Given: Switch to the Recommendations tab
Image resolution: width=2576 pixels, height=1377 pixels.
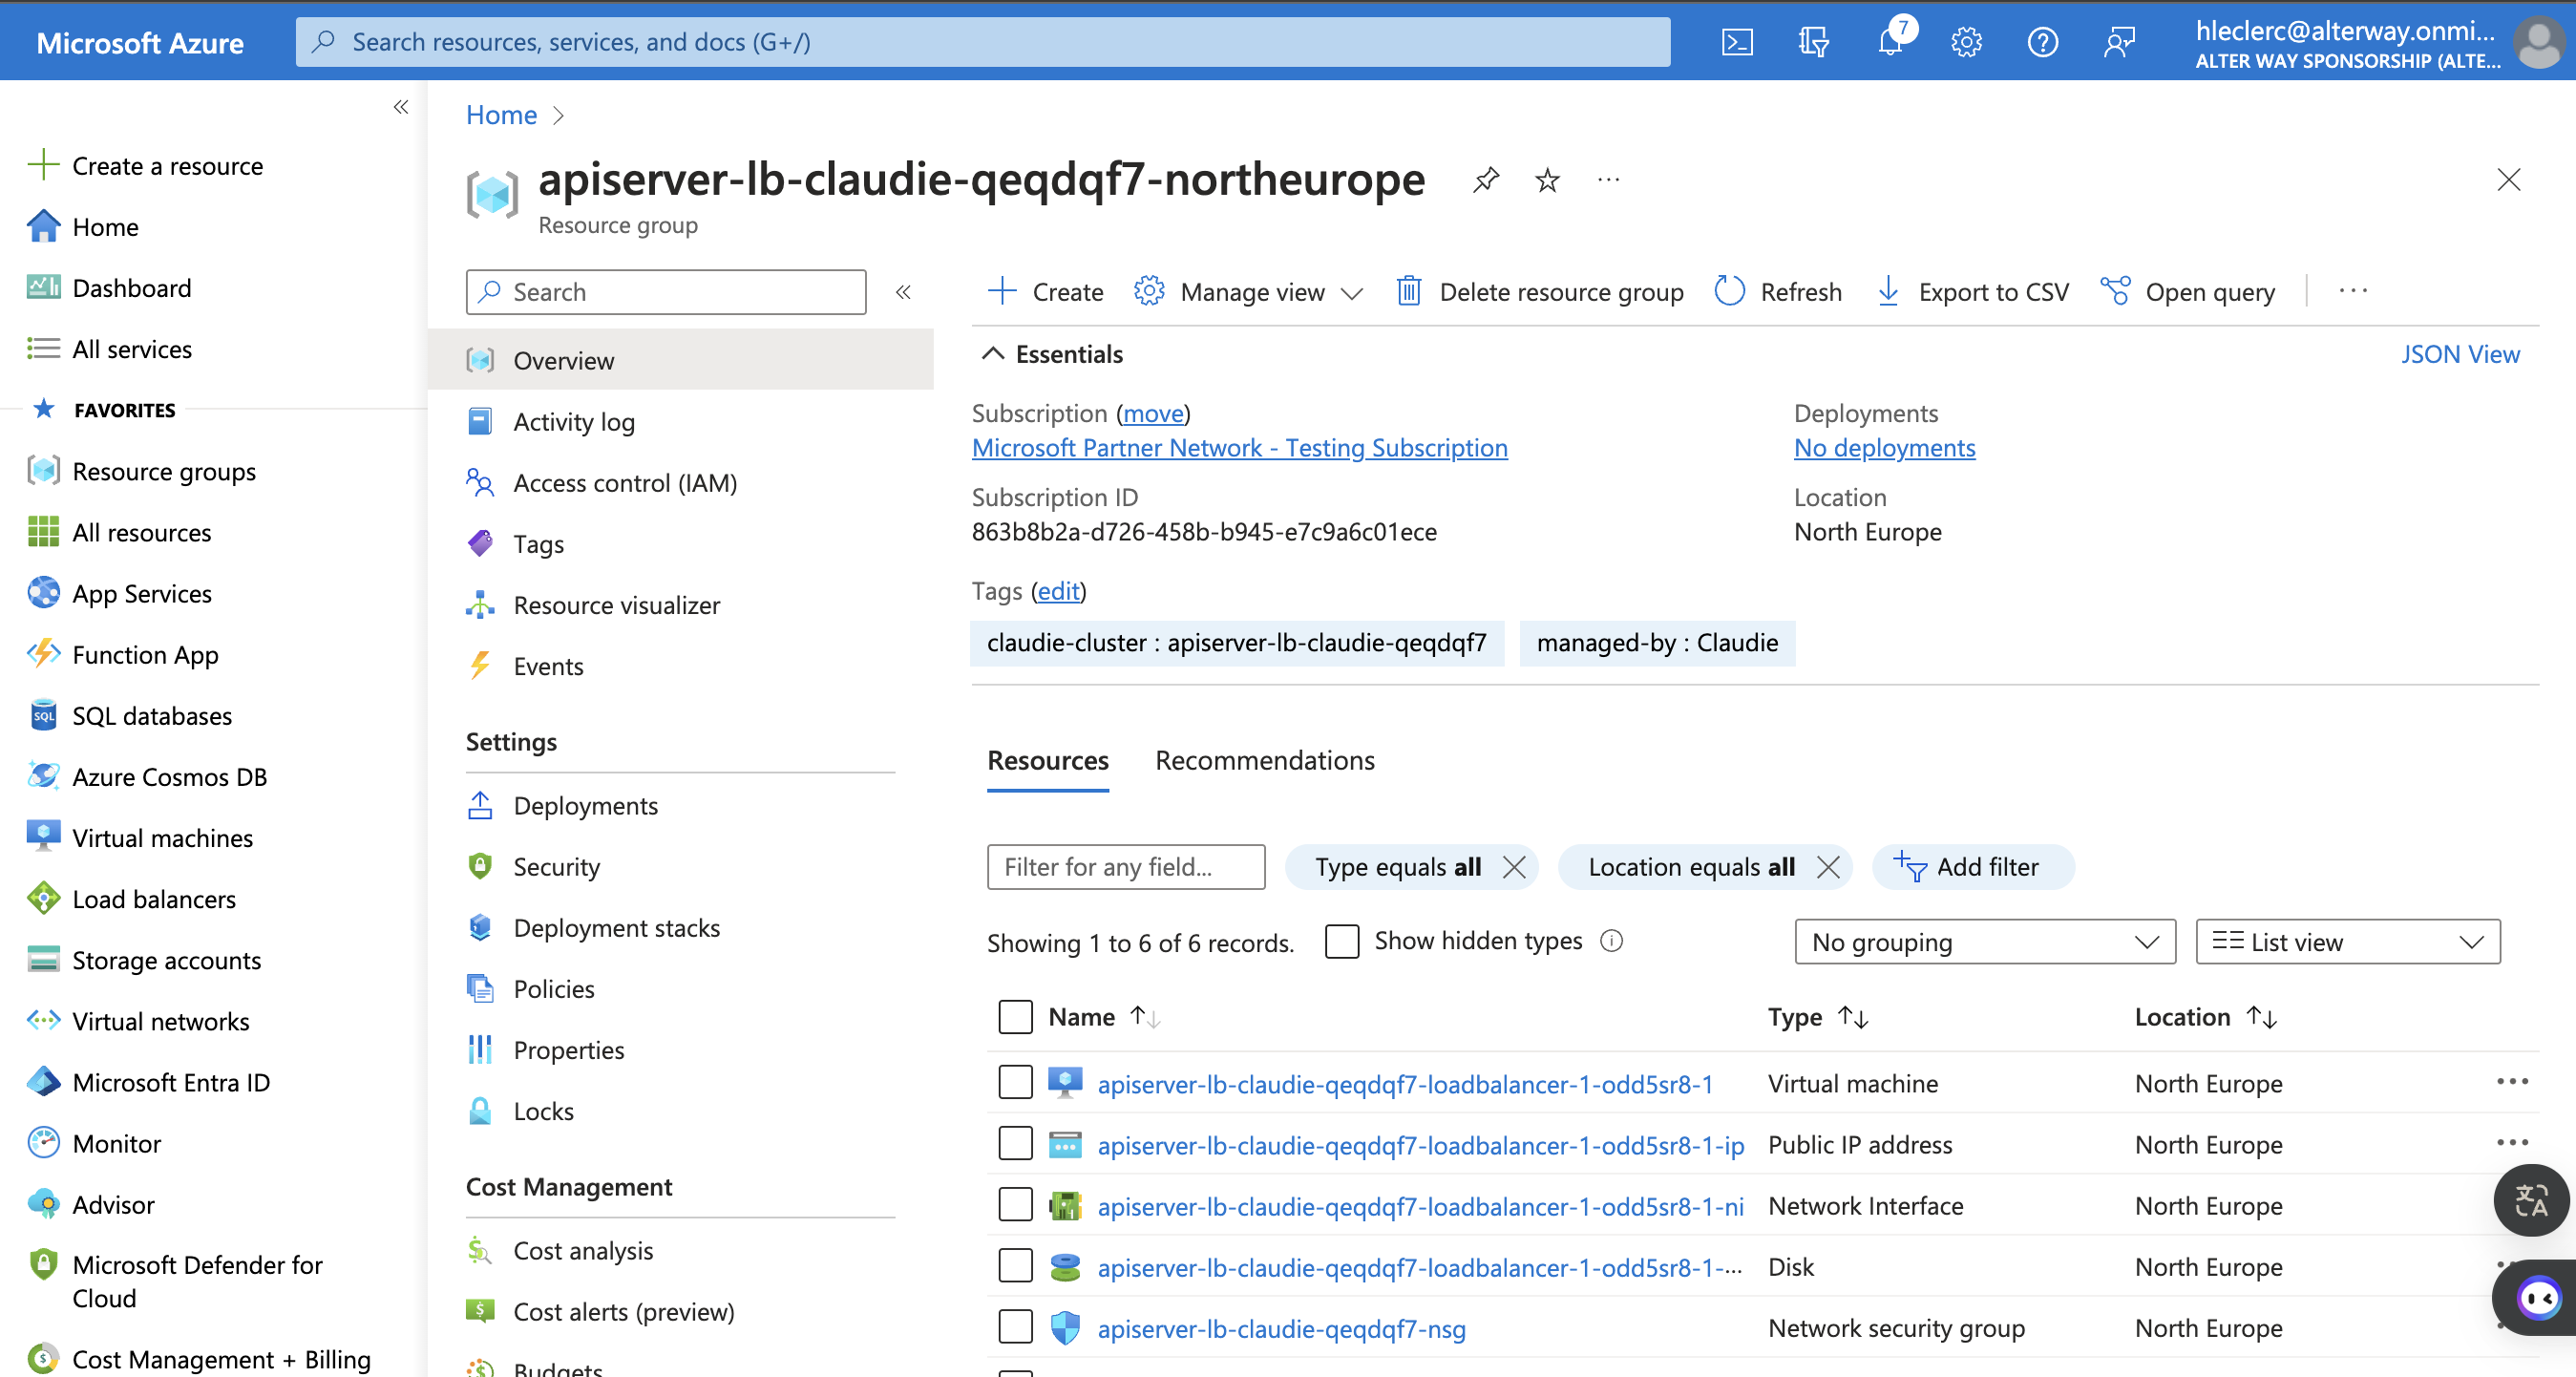Looking at the screenshot, I should [x=1264, y=760].
